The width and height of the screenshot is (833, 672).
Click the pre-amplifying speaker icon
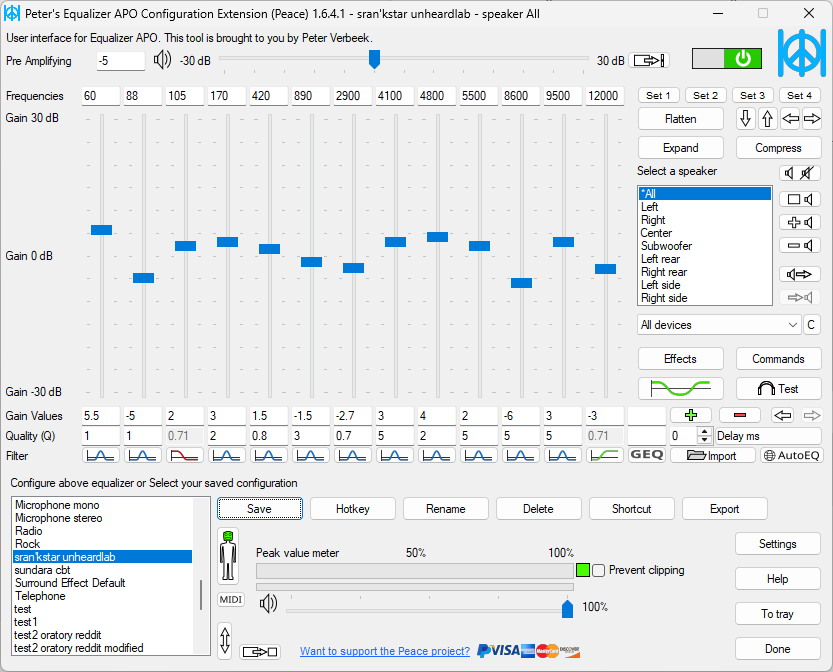[162, 60]
